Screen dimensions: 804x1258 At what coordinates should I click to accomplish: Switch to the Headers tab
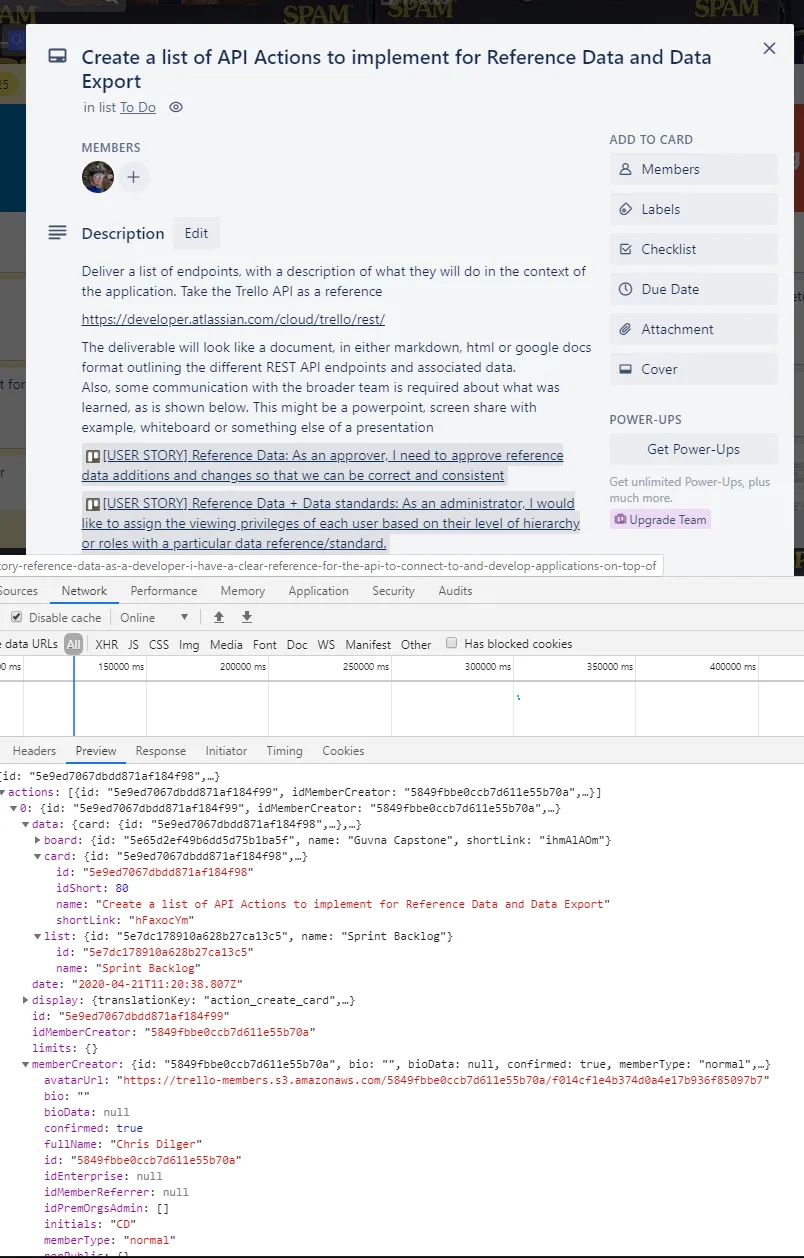[x=34, y=751]
